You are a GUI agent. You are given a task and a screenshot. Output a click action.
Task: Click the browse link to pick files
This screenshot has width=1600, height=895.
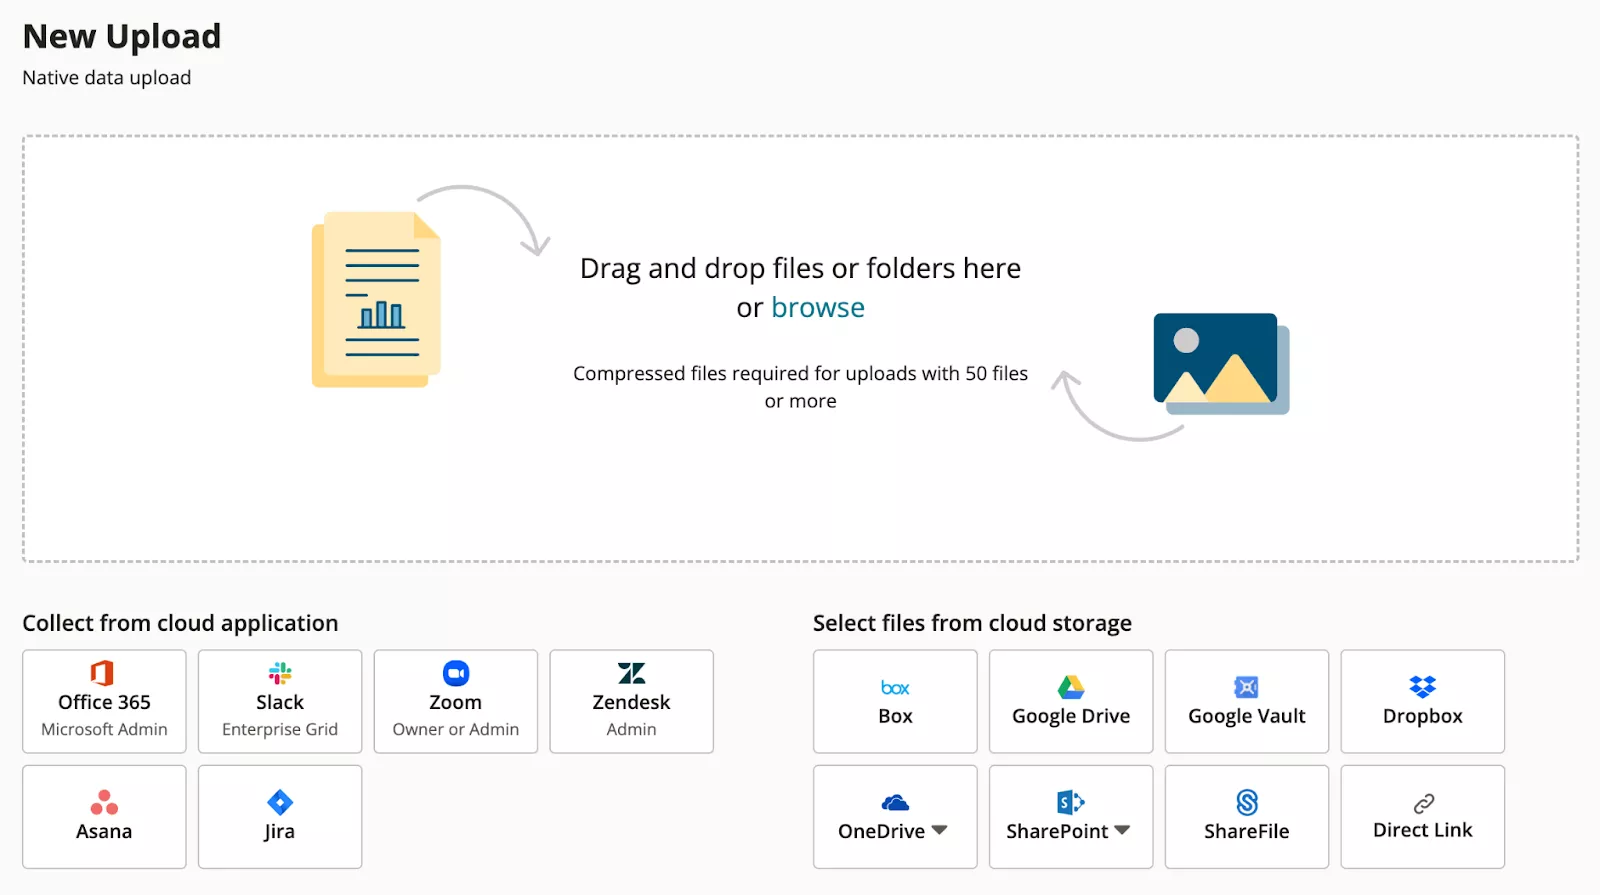(817, 308)
